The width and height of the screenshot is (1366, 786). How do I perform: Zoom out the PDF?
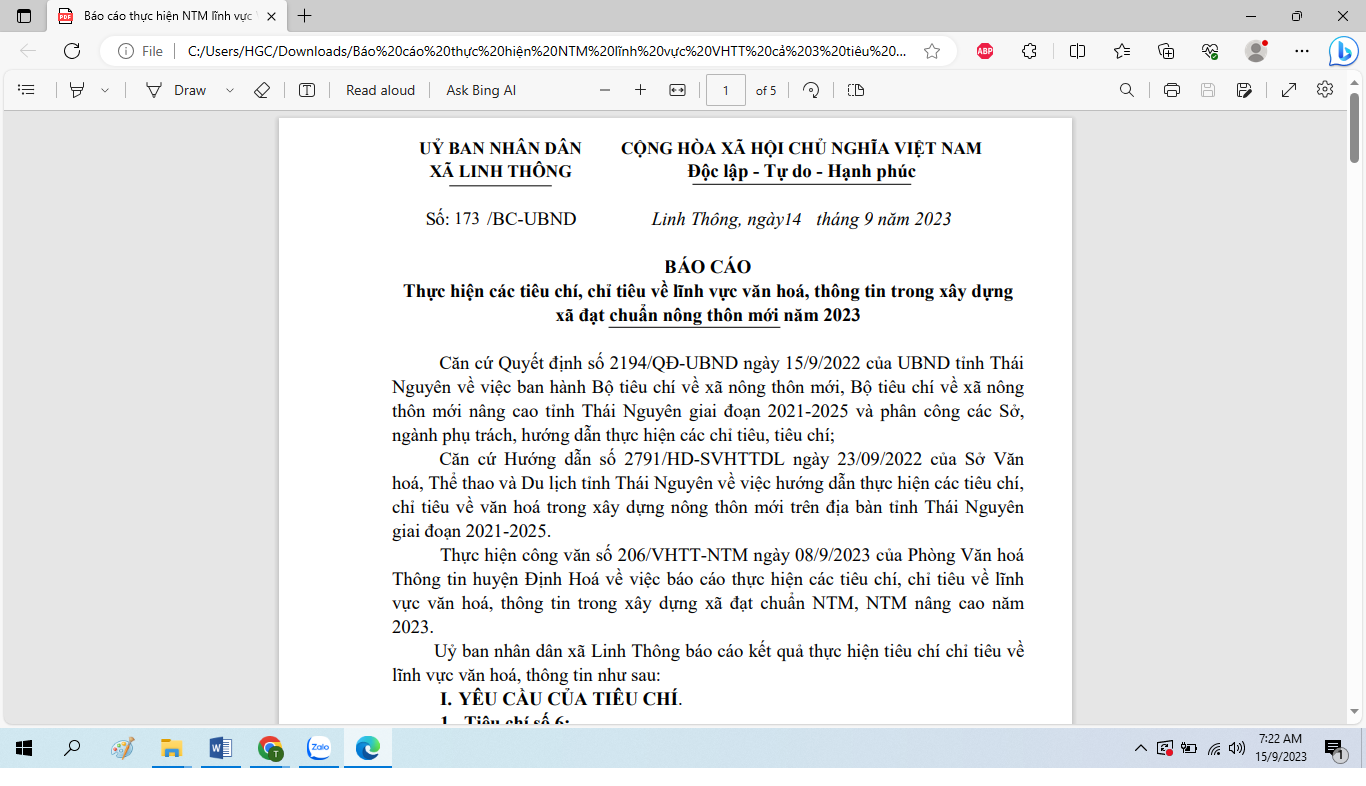click(x=605, y=90)
